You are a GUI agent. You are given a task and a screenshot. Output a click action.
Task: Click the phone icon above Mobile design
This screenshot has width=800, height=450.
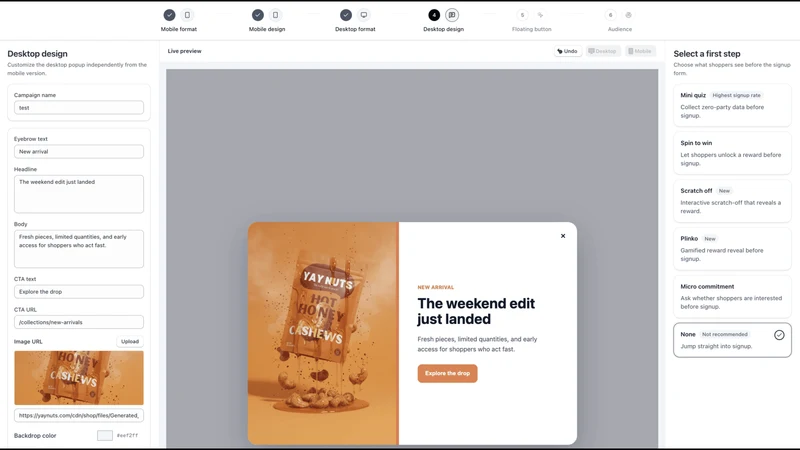276,15
